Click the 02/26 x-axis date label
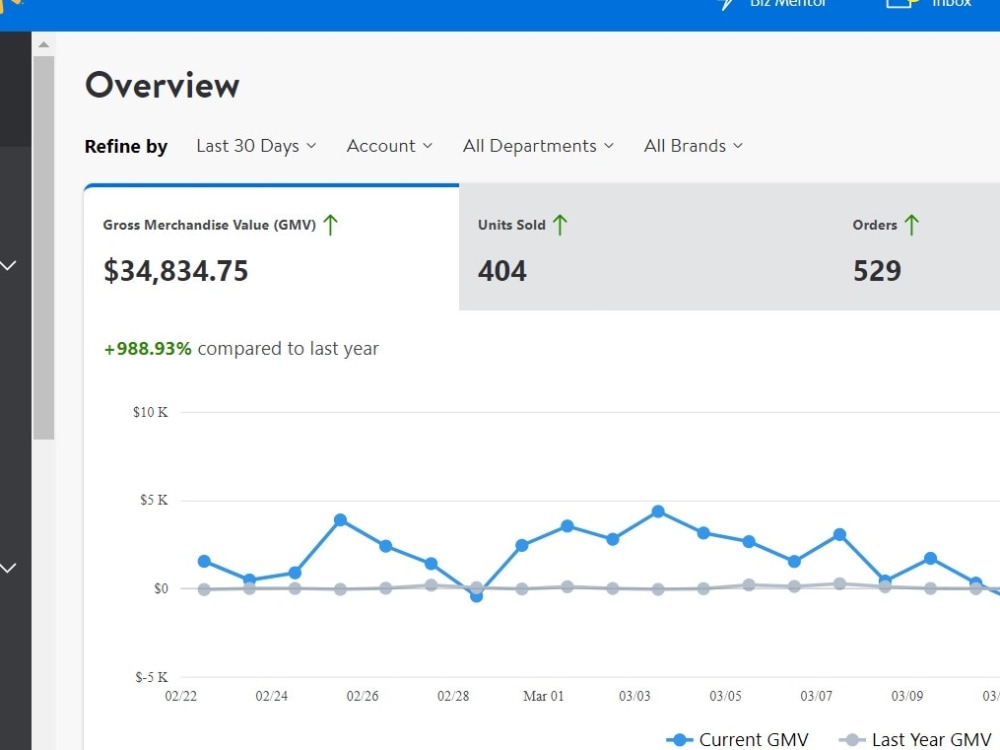 (x=362, y=696)
